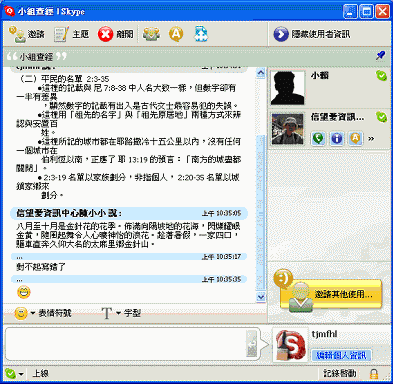Screen dimensions: 393x384
Task: Expand more actions chevron for 信望愛資訊
Action: pyautogui.click(x=371, y=138)
